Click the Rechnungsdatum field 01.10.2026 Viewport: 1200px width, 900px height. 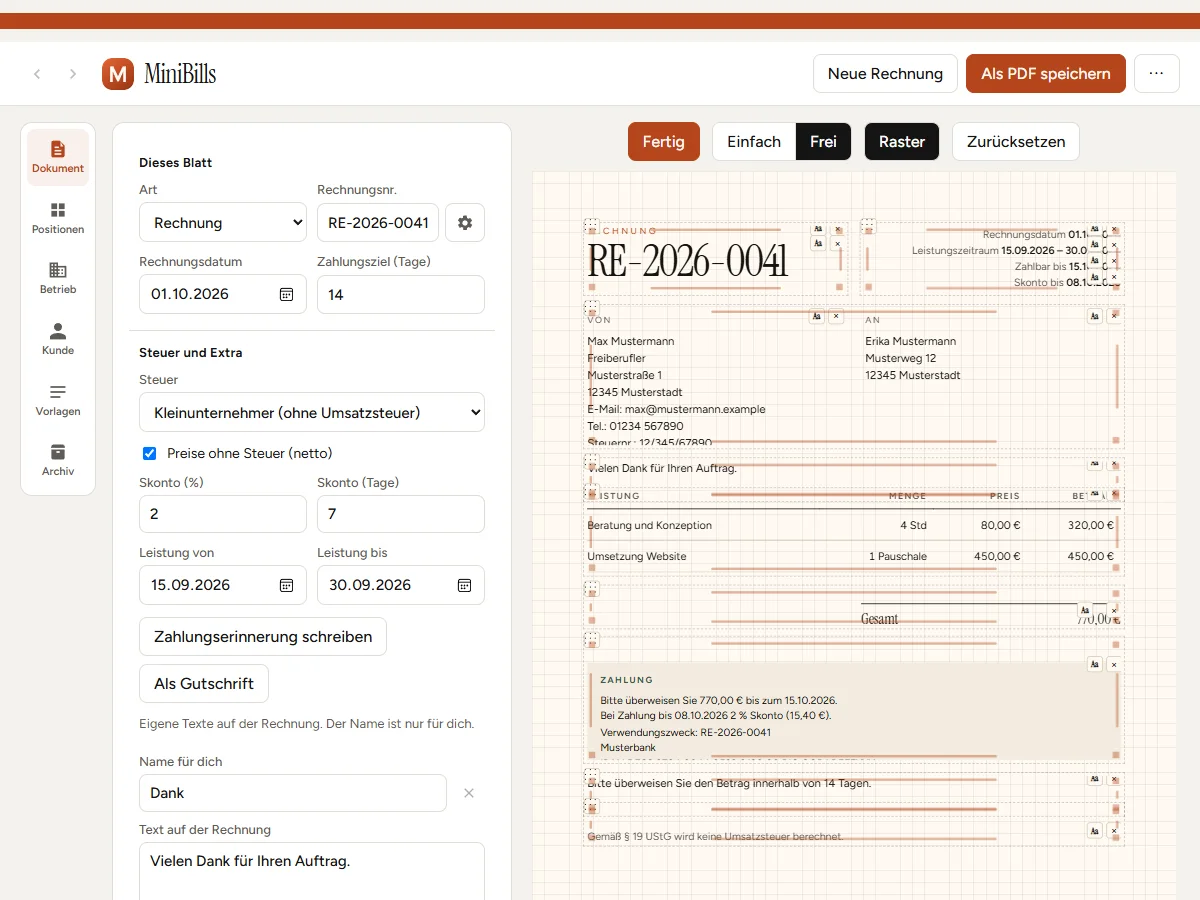tap(223, 295)
